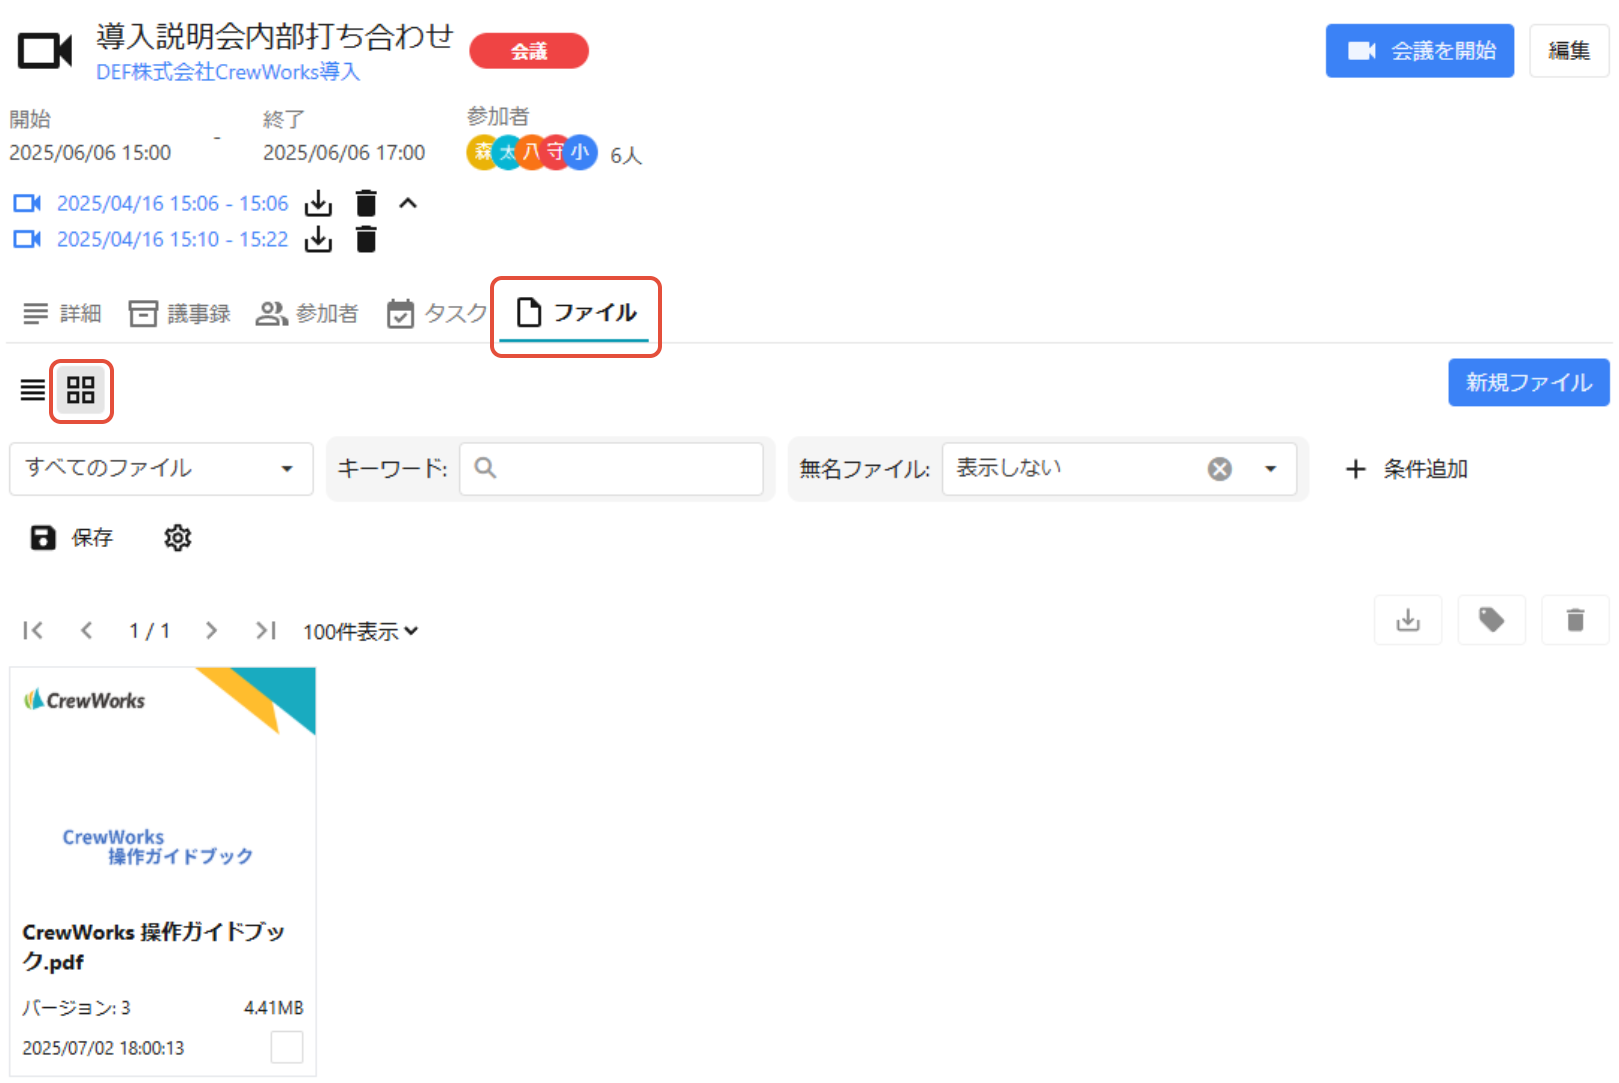Start the meeting with 会議を開始
The width and height of the screenshot is (1619, 1083).
coord(1419,51)
